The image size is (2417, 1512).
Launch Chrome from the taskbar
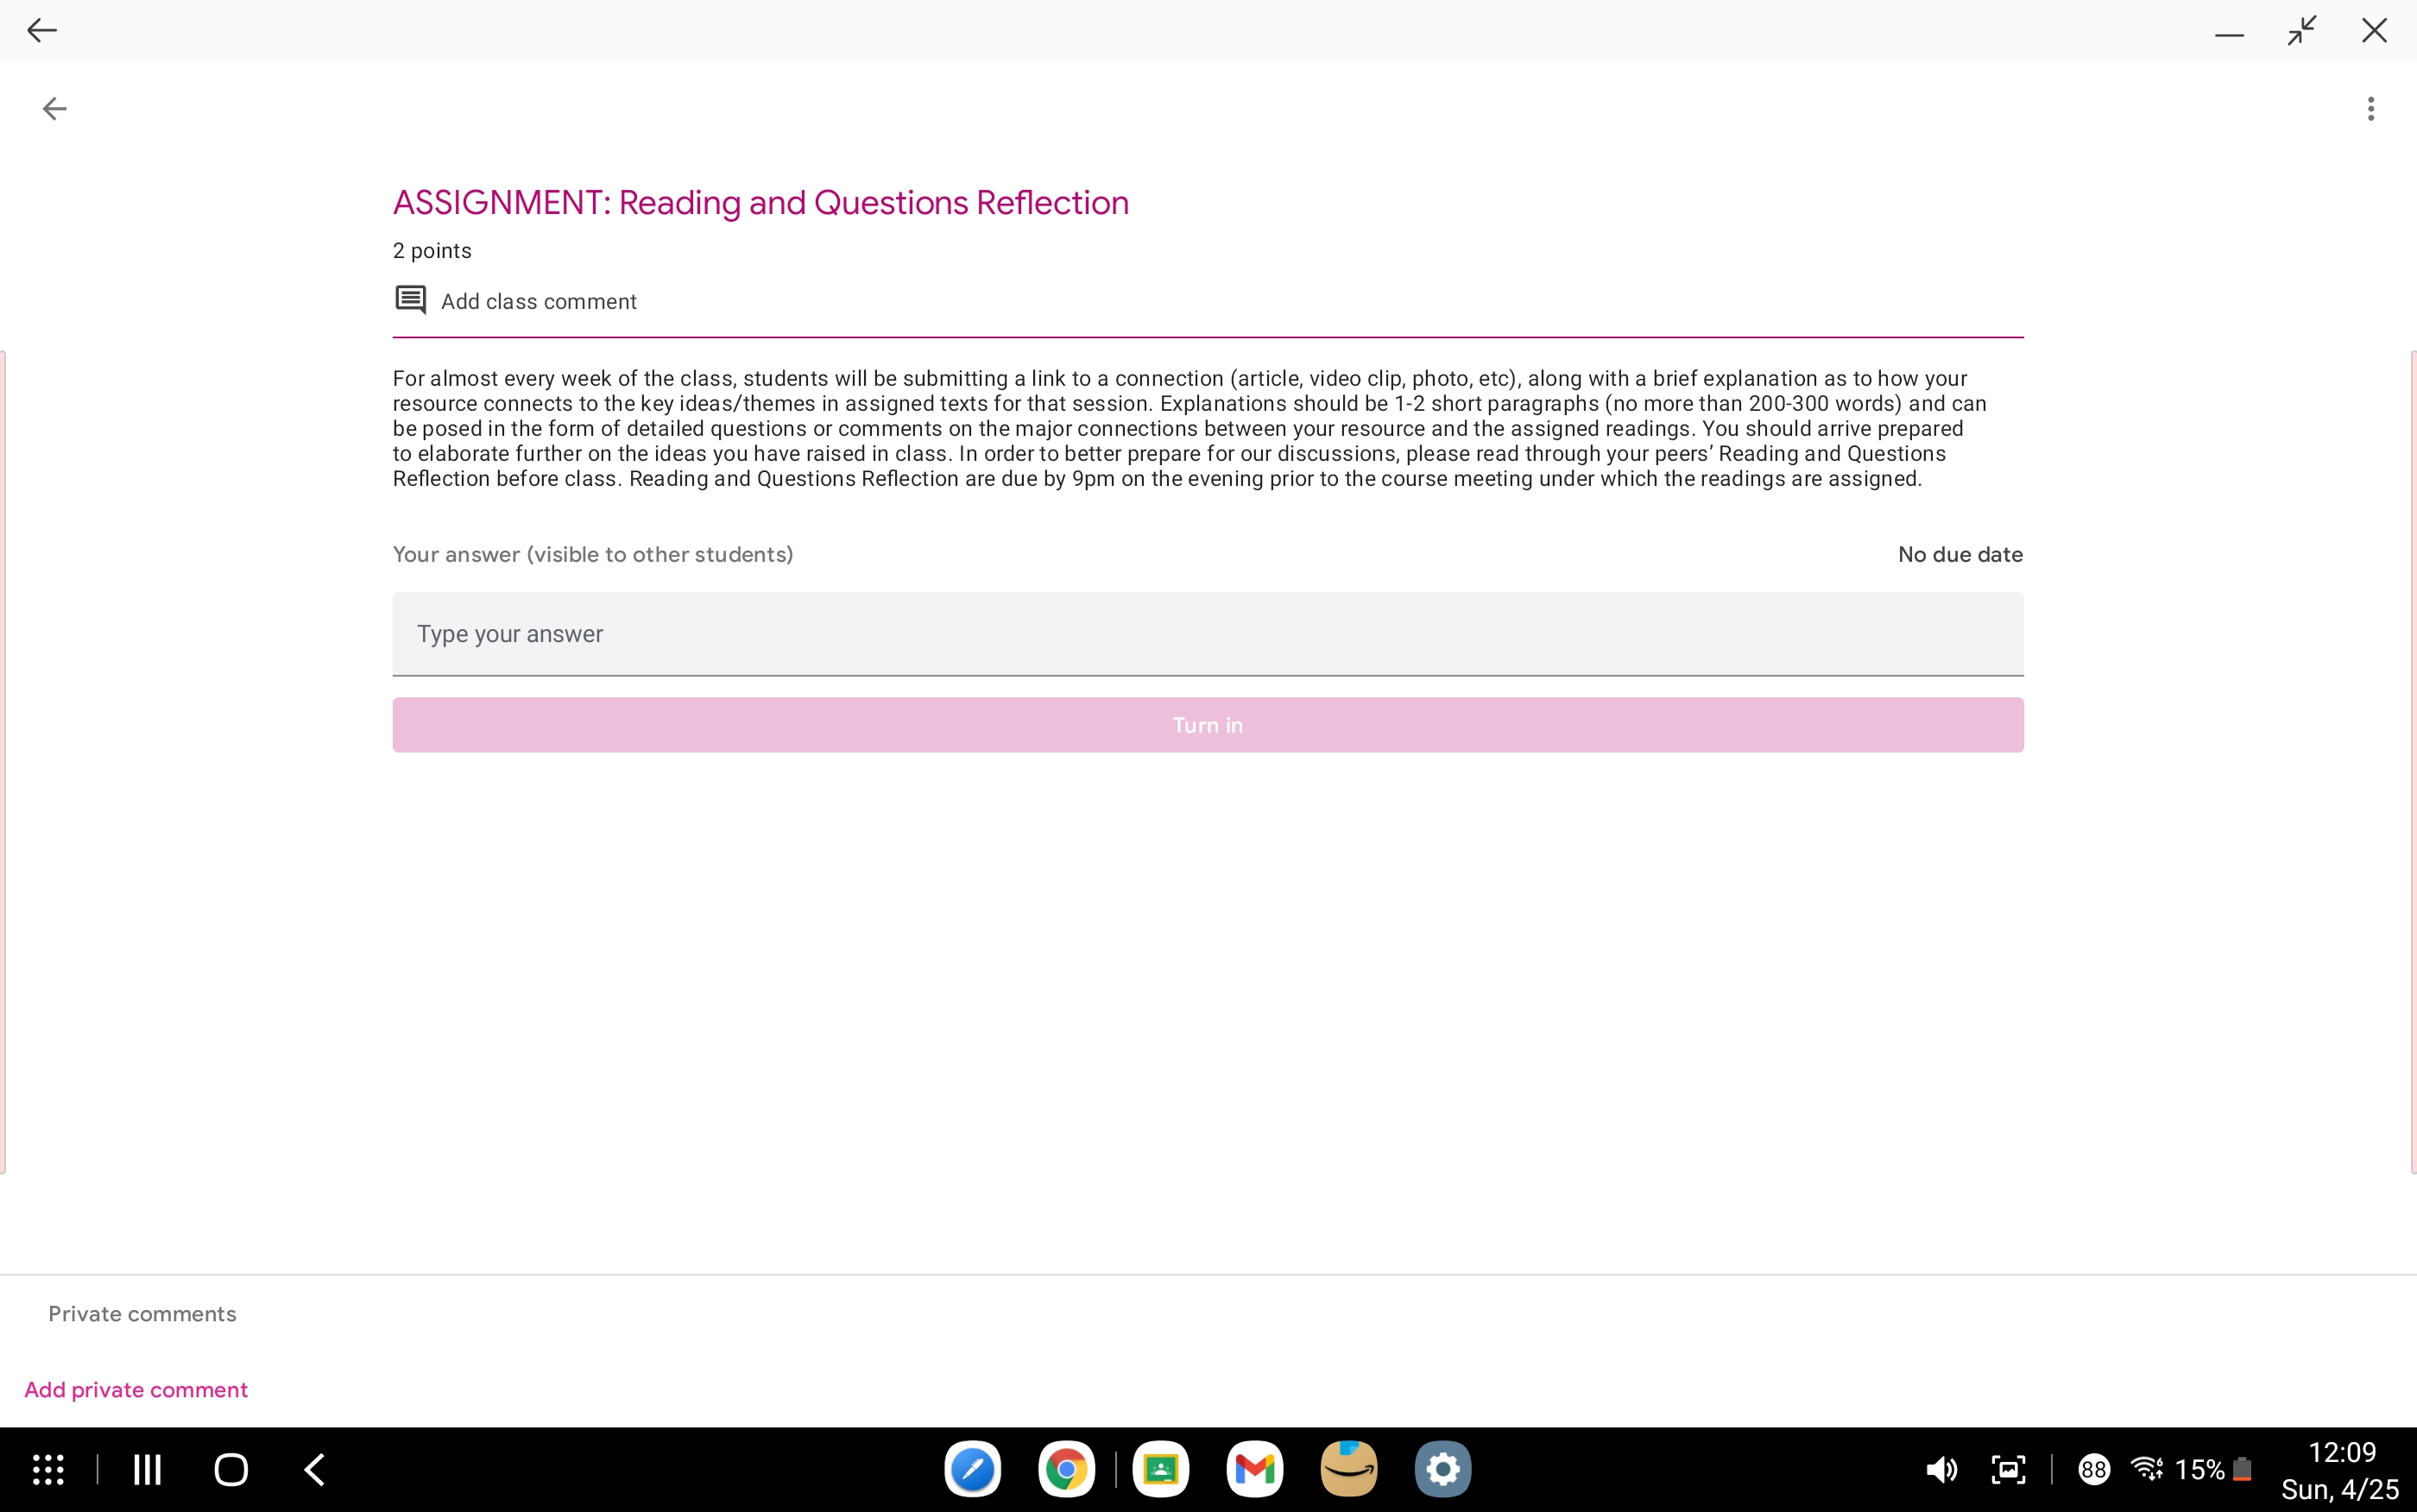coord(1066,1469)
